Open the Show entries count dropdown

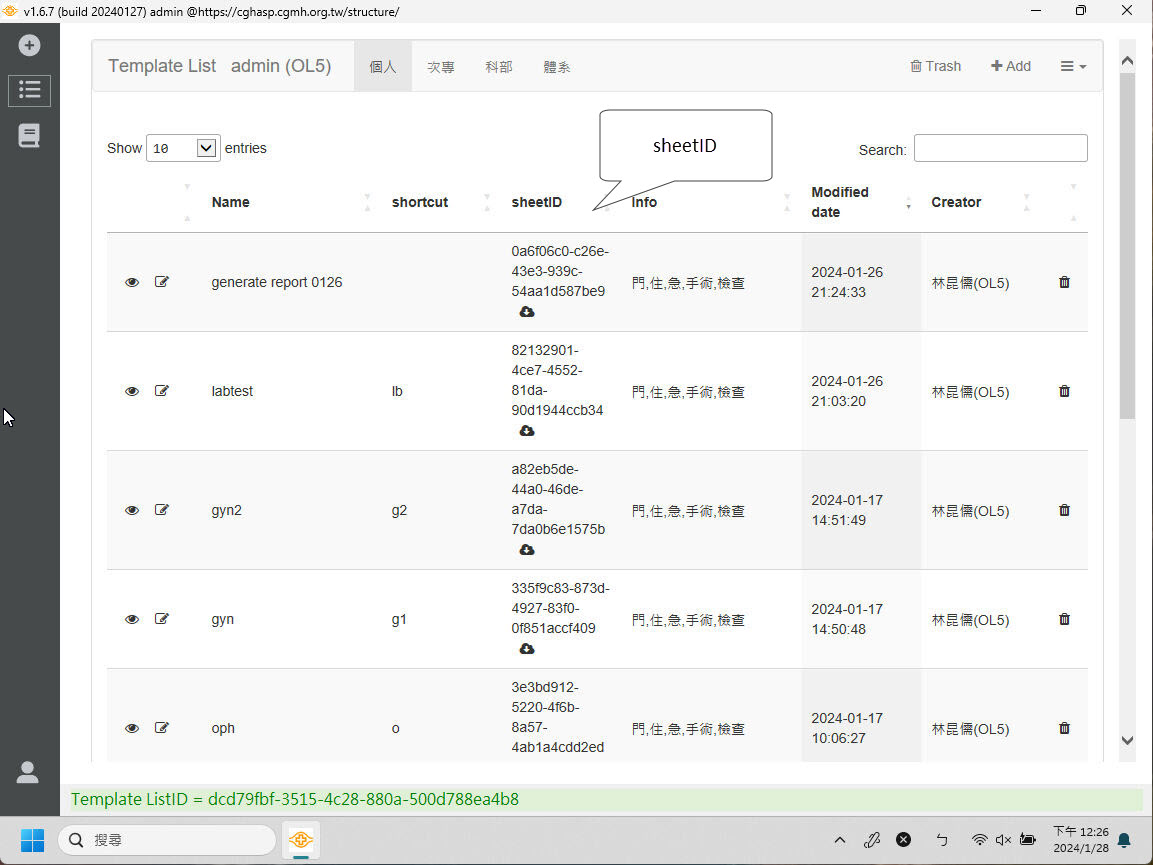coord(183,148)
